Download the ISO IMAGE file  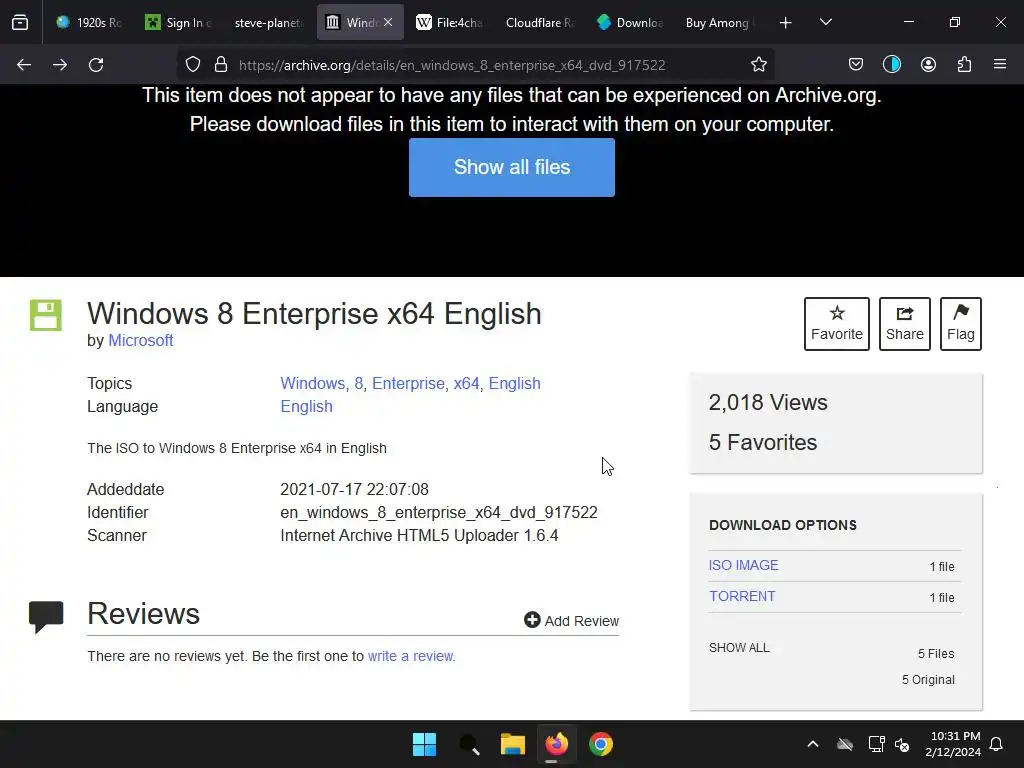743,565
